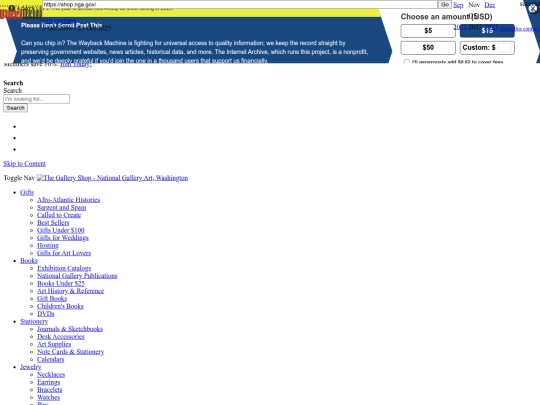Browse Watches
Image resolution: width=540 pixels, height=405 pixels.
click(49, 397)
